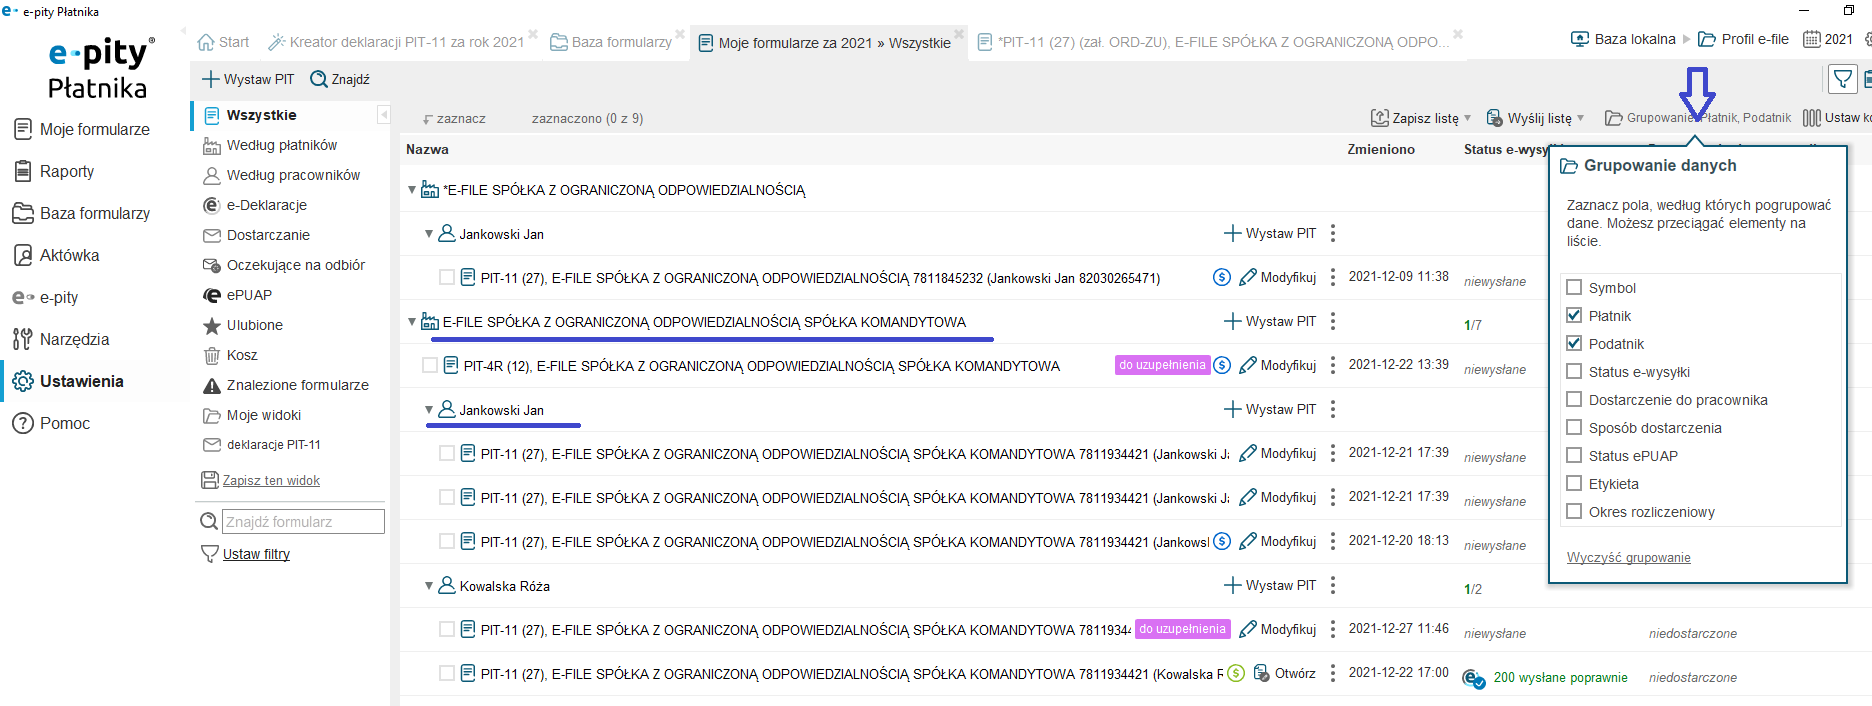Open Narzędzia tools section

pos(62,339)
